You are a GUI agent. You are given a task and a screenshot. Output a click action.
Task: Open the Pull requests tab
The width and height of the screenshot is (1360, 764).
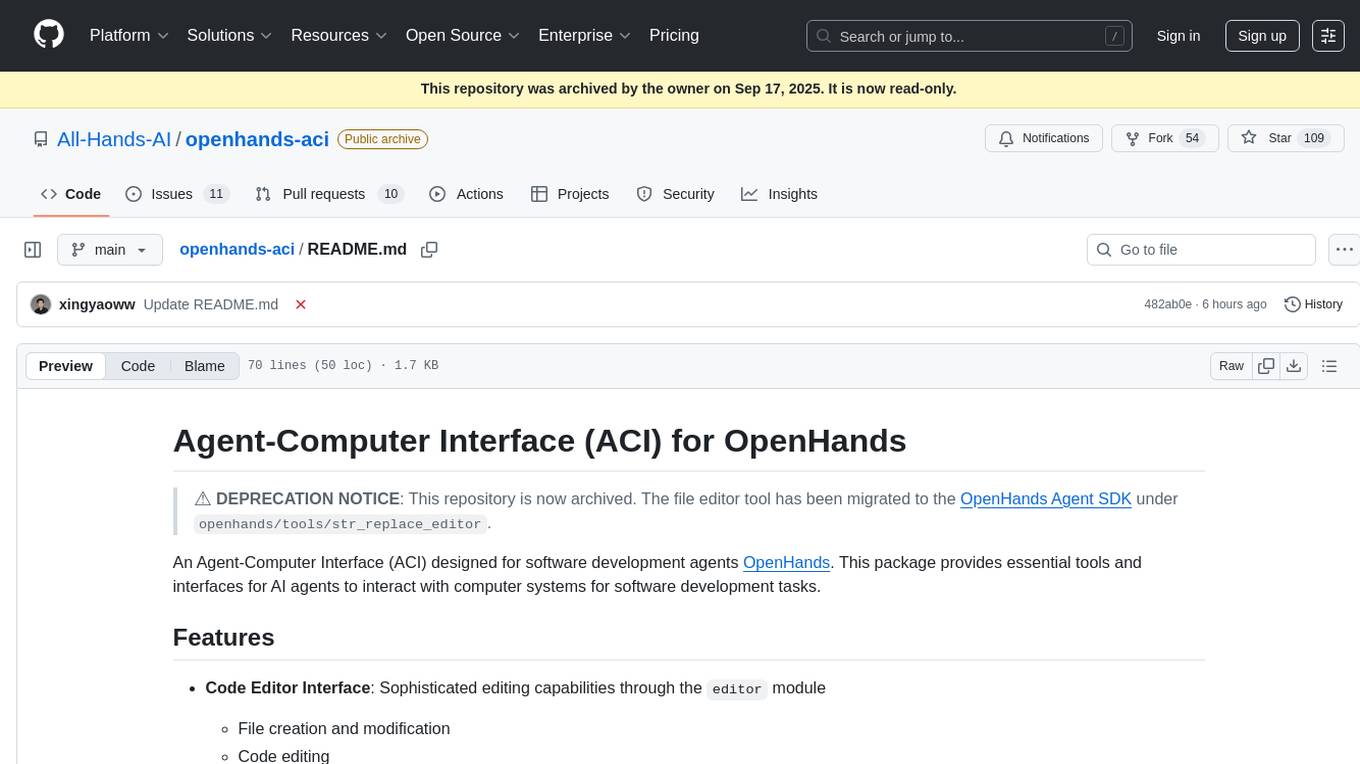328,194
